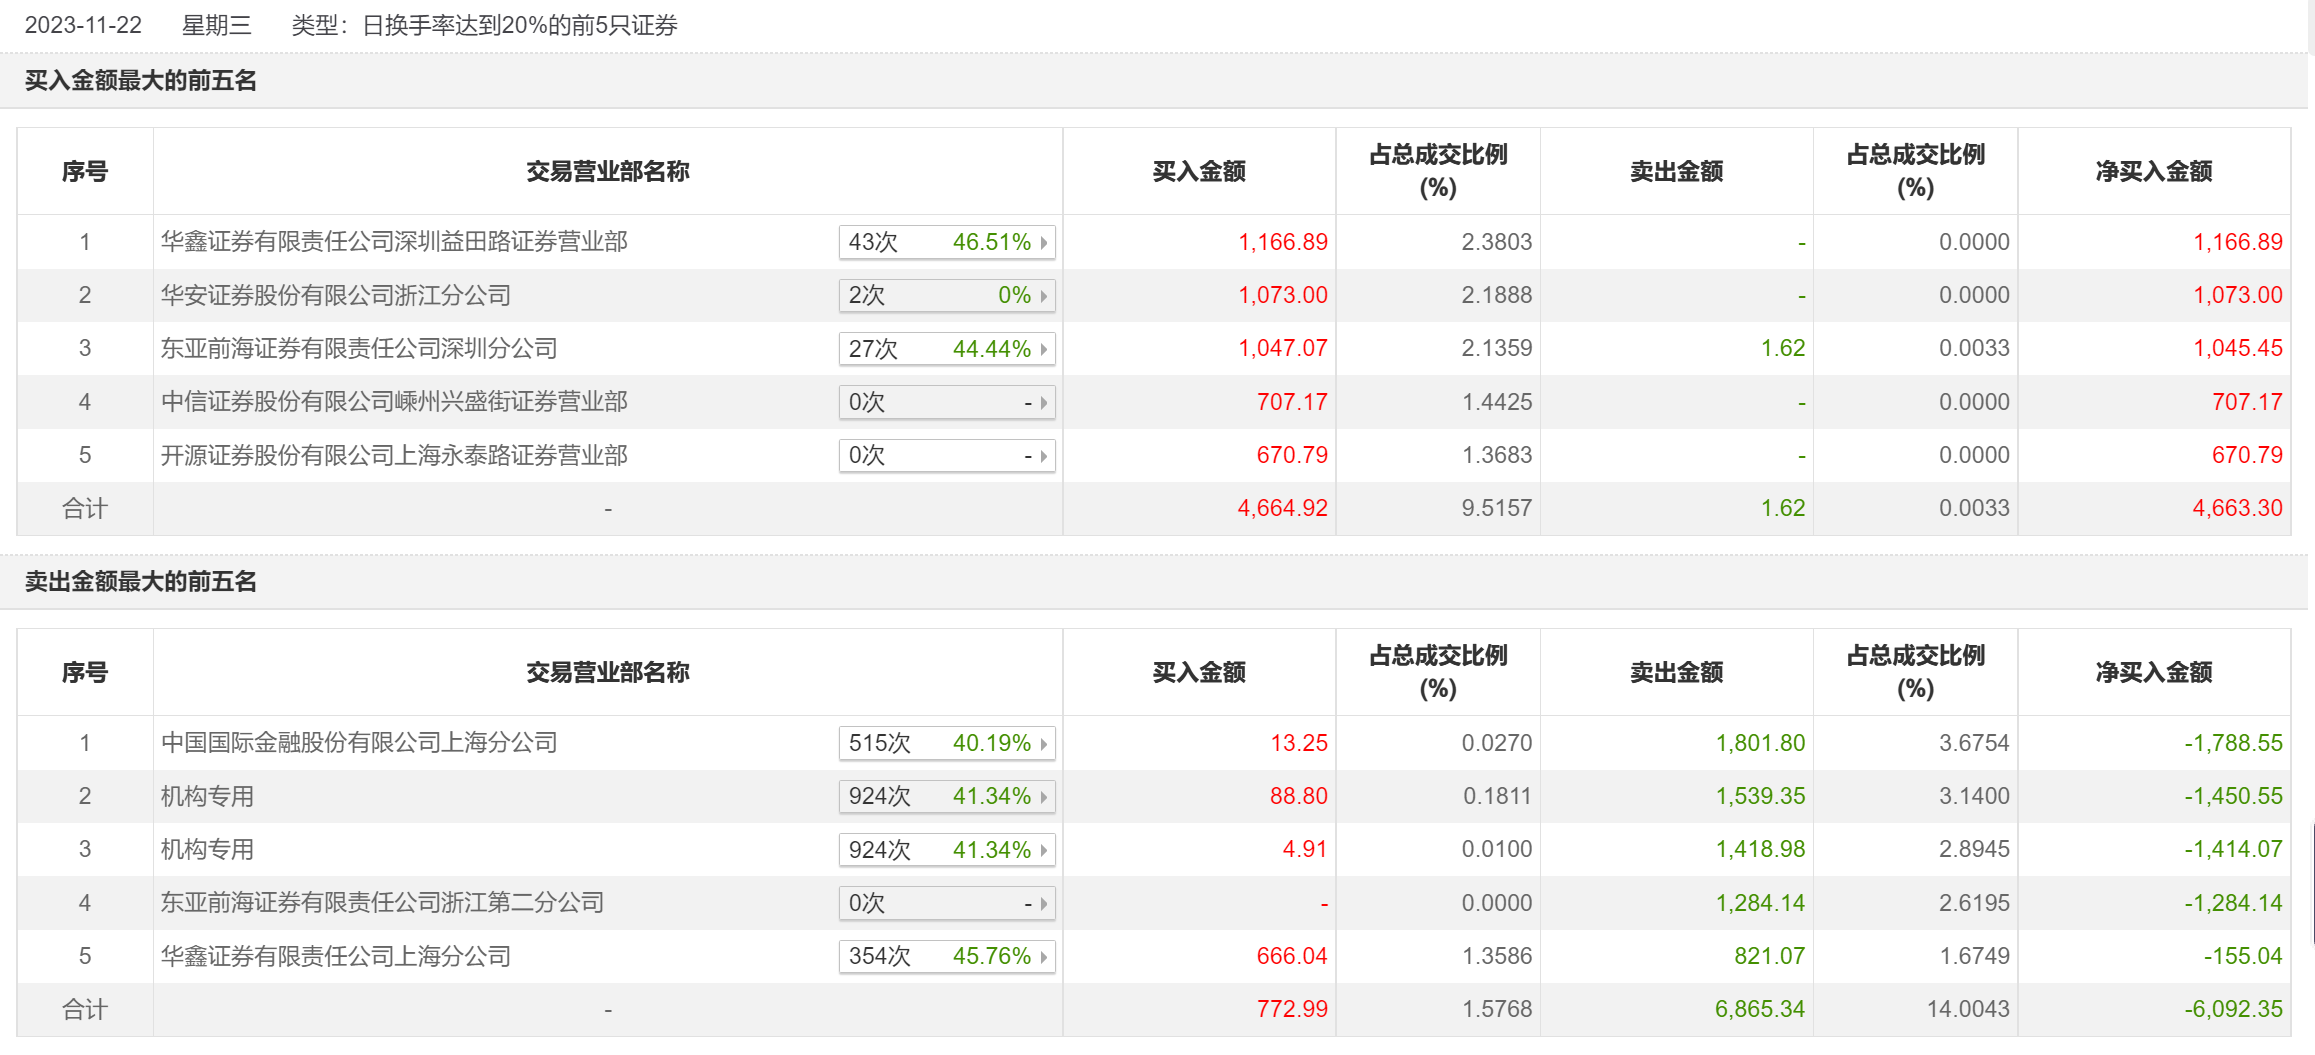Open the 华安证券股份有限公司浙江分公司 link
The height and width of the screenshot is (1055, 2315).
coord(336,296)
